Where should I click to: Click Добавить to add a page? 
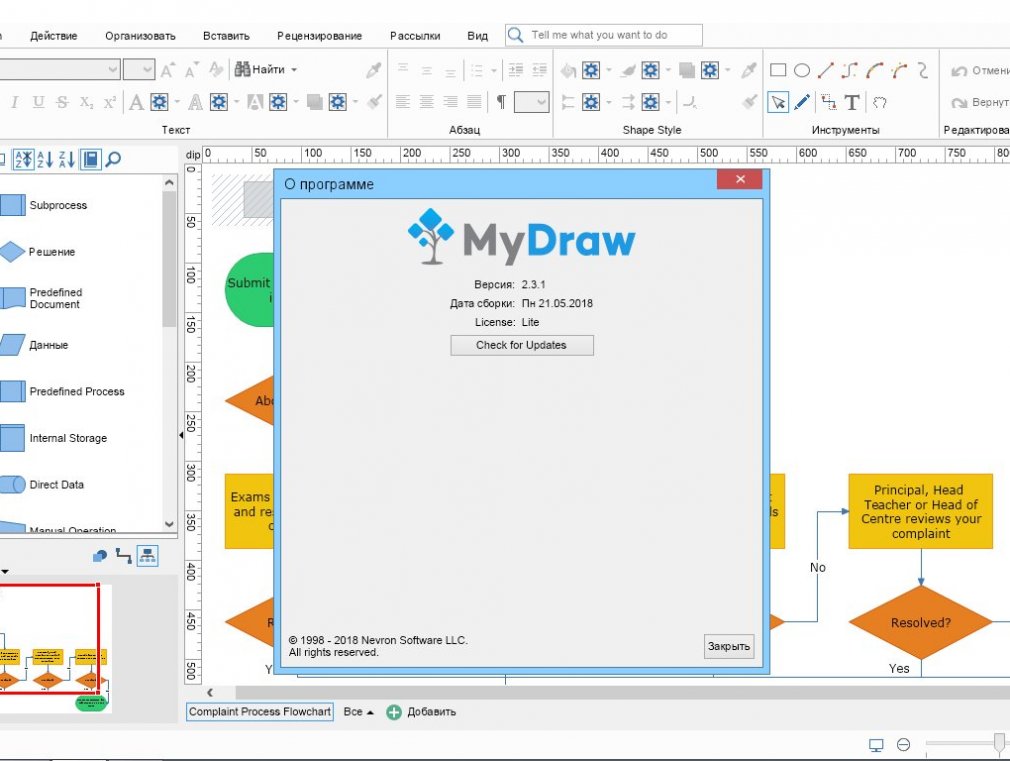tap(421, 712)
